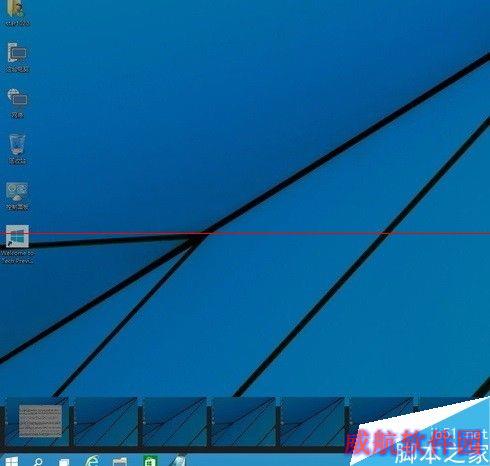This screenshot has height=466, width=490.
Task: Select the gray window preview in desktop strip
Action: click(x=40, y=421)
